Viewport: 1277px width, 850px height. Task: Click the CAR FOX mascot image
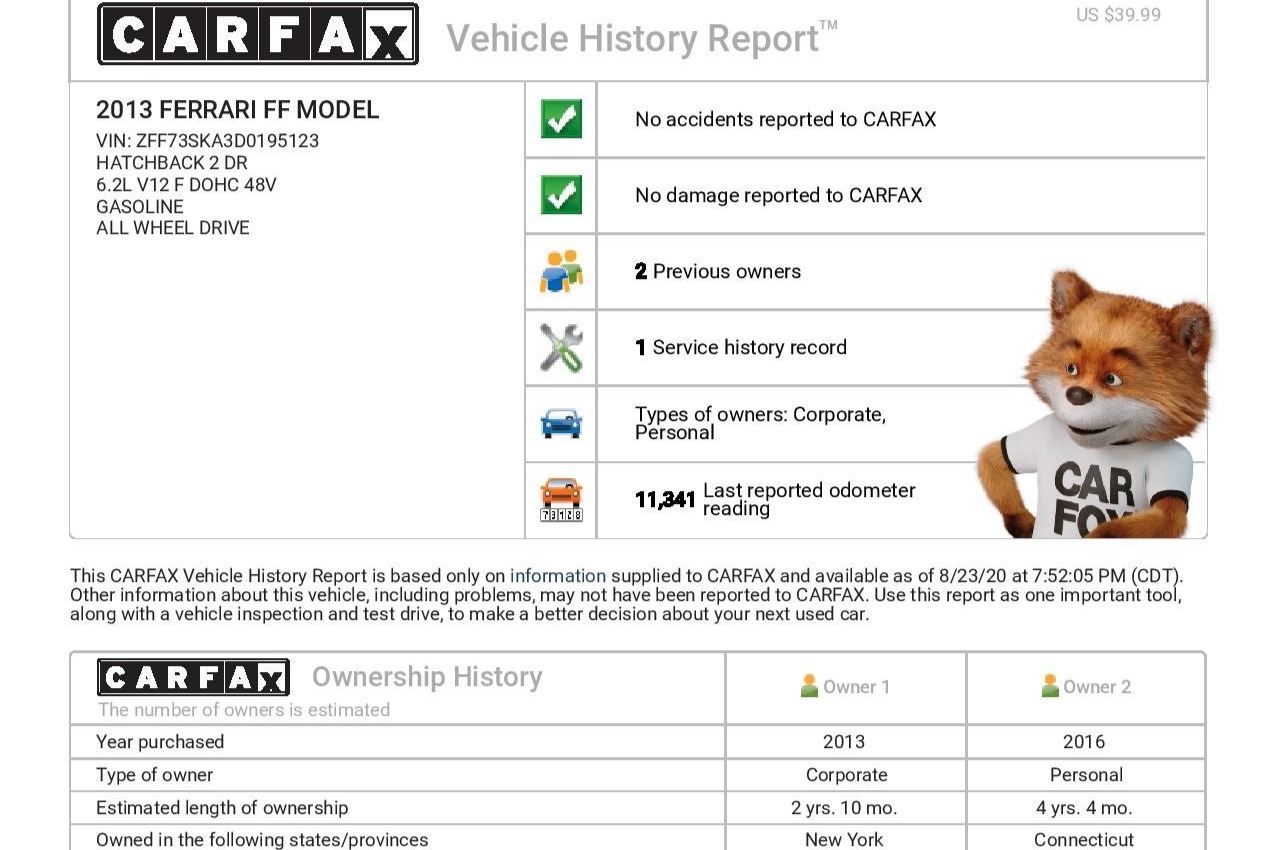tap(1096, 404)
